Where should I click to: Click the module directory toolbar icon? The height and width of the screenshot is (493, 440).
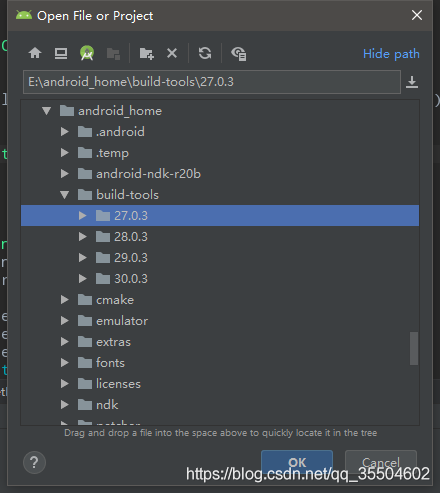pos(113,53)
